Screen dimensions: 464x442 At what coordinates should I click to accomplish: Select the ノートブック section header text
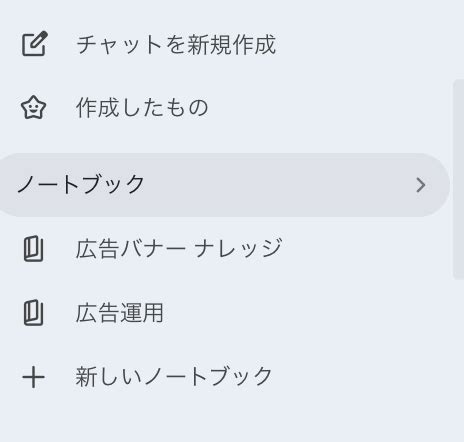tap(81, 184)
